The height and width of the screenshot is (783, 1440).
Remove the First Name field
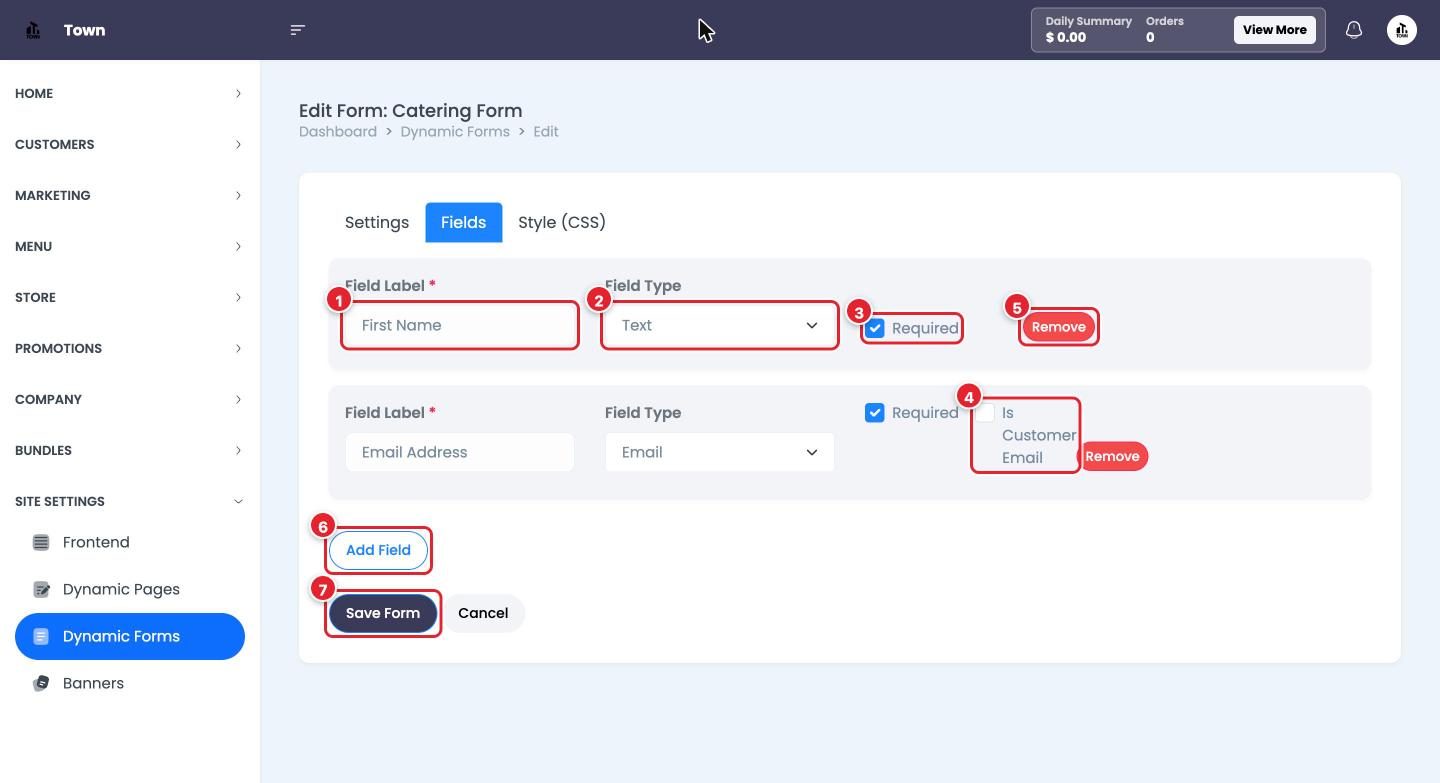click(1059, 327)
